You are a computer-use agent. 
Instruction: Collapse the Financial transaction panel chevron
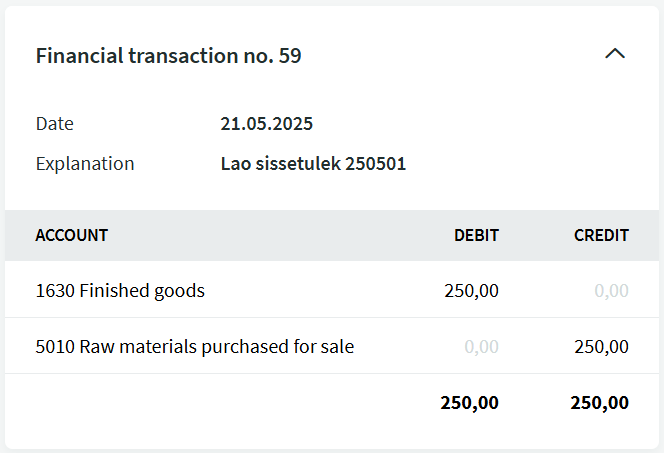tap(615, 54)
